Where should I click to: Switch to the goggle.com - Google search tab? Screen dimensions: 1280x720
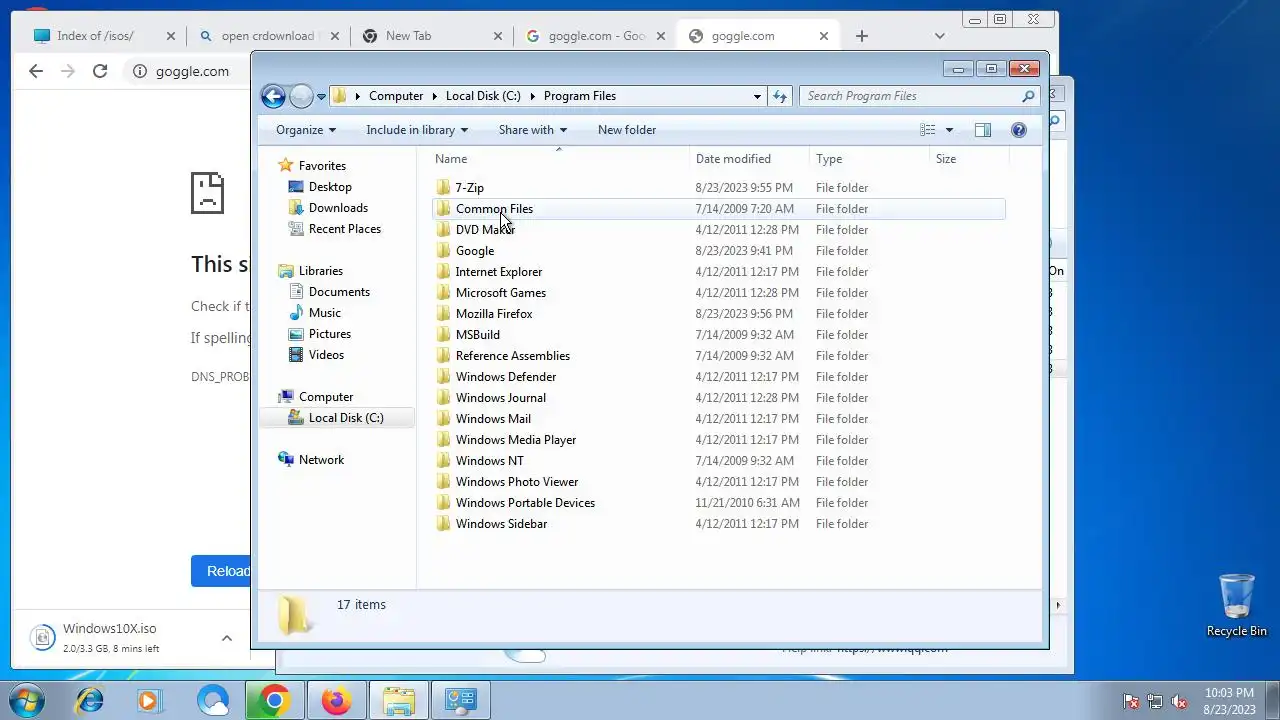[x=596, y=36]
